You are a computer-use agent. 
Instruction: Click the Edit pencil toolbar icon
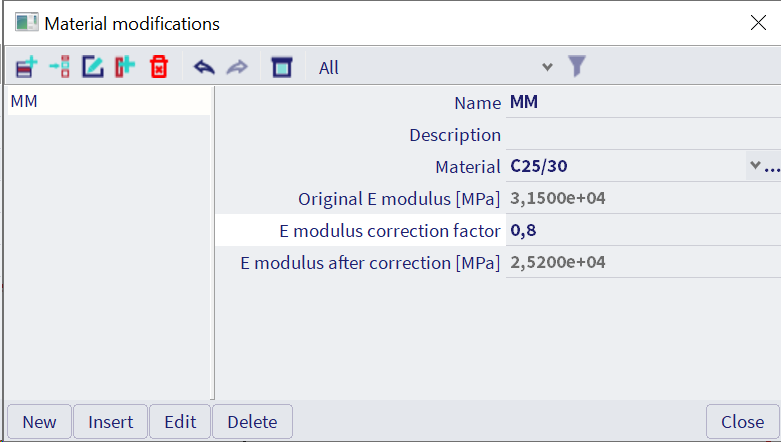click(x=92, y=67)
